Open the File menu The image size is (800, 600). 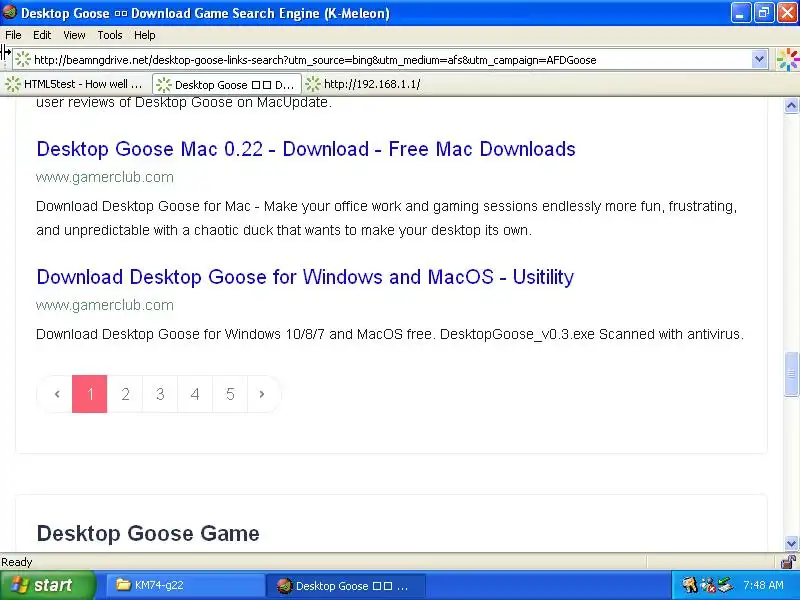13,35
